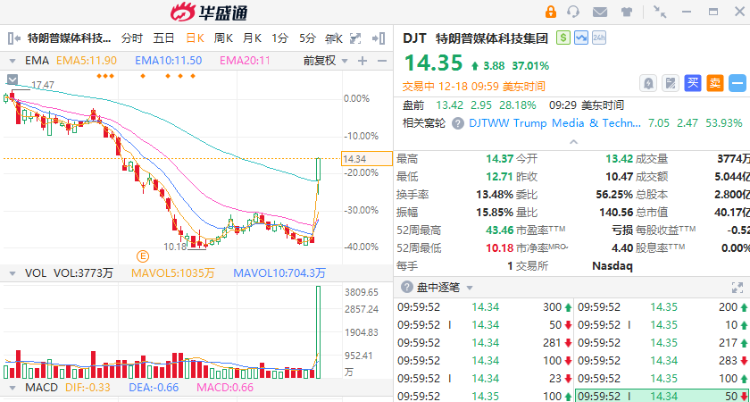This screenshot has height=402, width=750.
Task: Click the 24h trading badge
Action: pyautogui.click(x=599, y=38)
